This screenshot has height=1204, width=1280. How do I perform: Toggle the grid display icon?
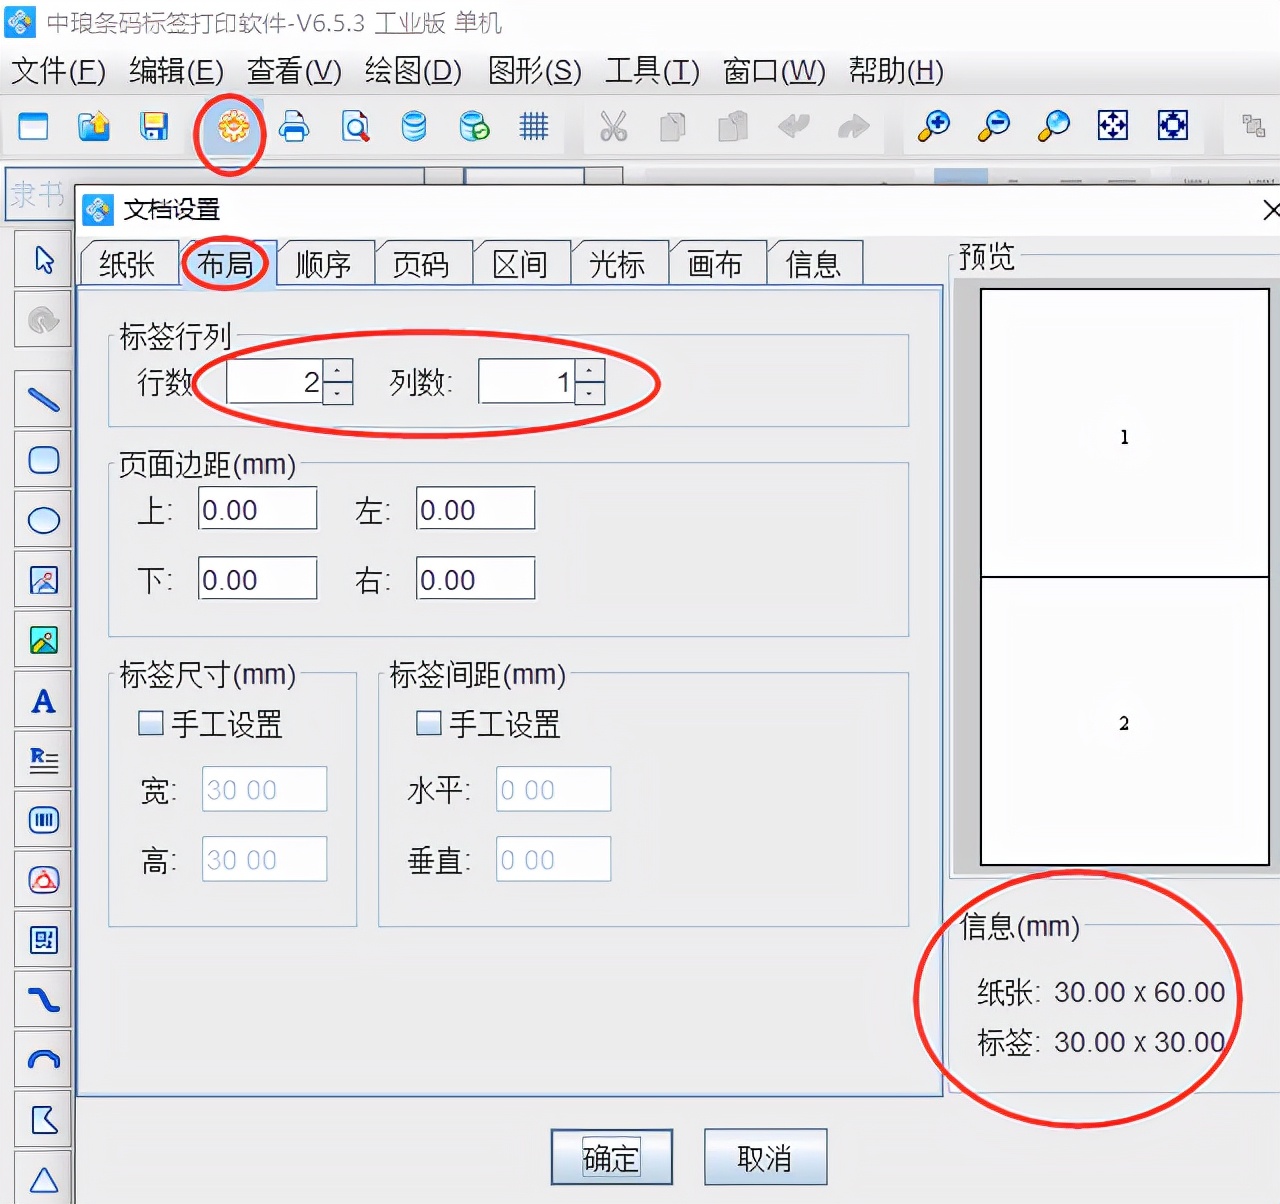534,126
